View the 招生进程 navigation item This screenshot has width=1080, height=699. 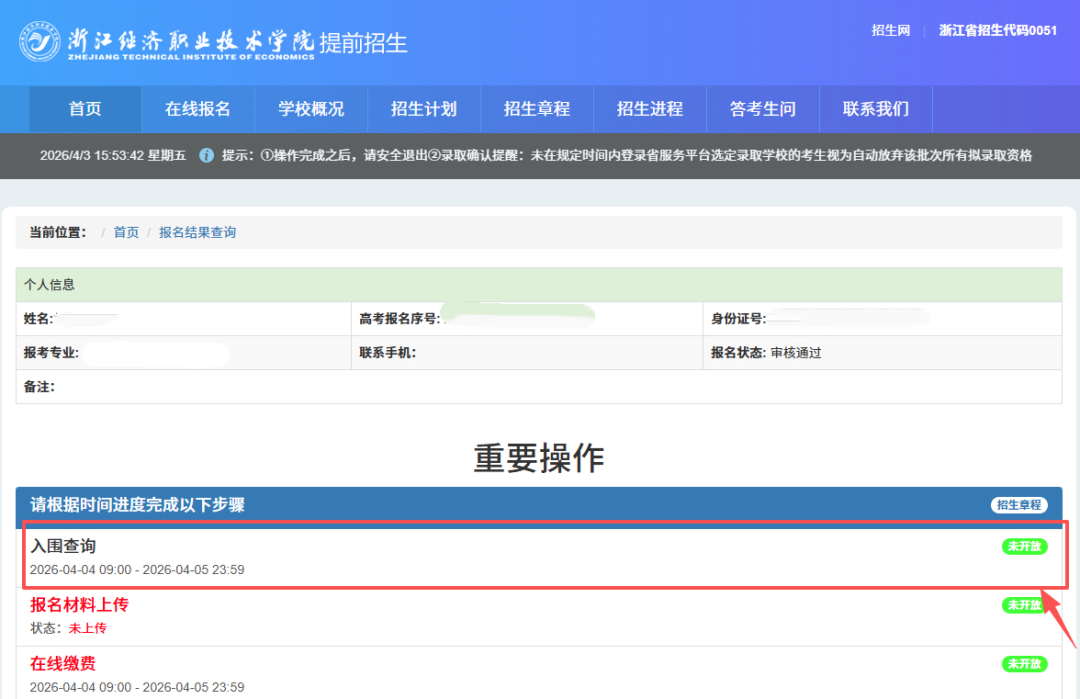[x=650, y=109]
